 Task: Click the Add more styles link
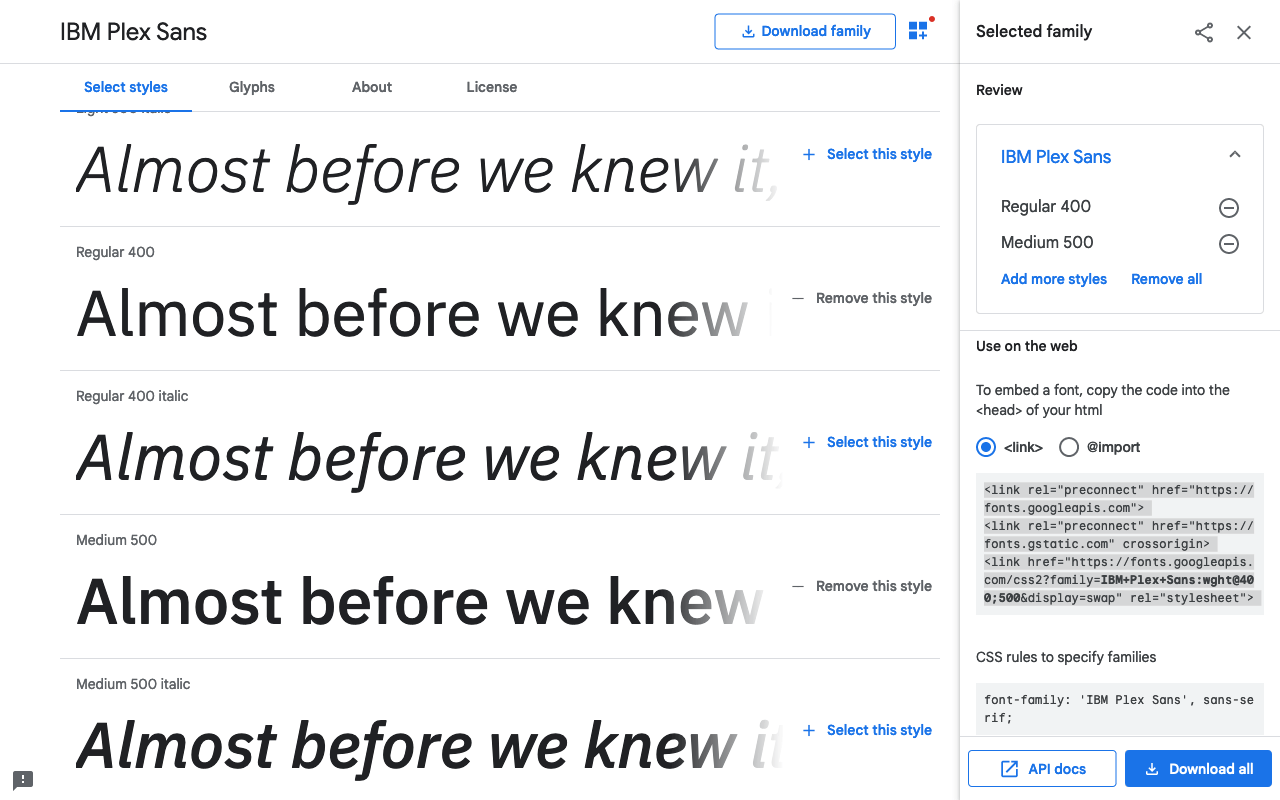tap(1054, 279)
